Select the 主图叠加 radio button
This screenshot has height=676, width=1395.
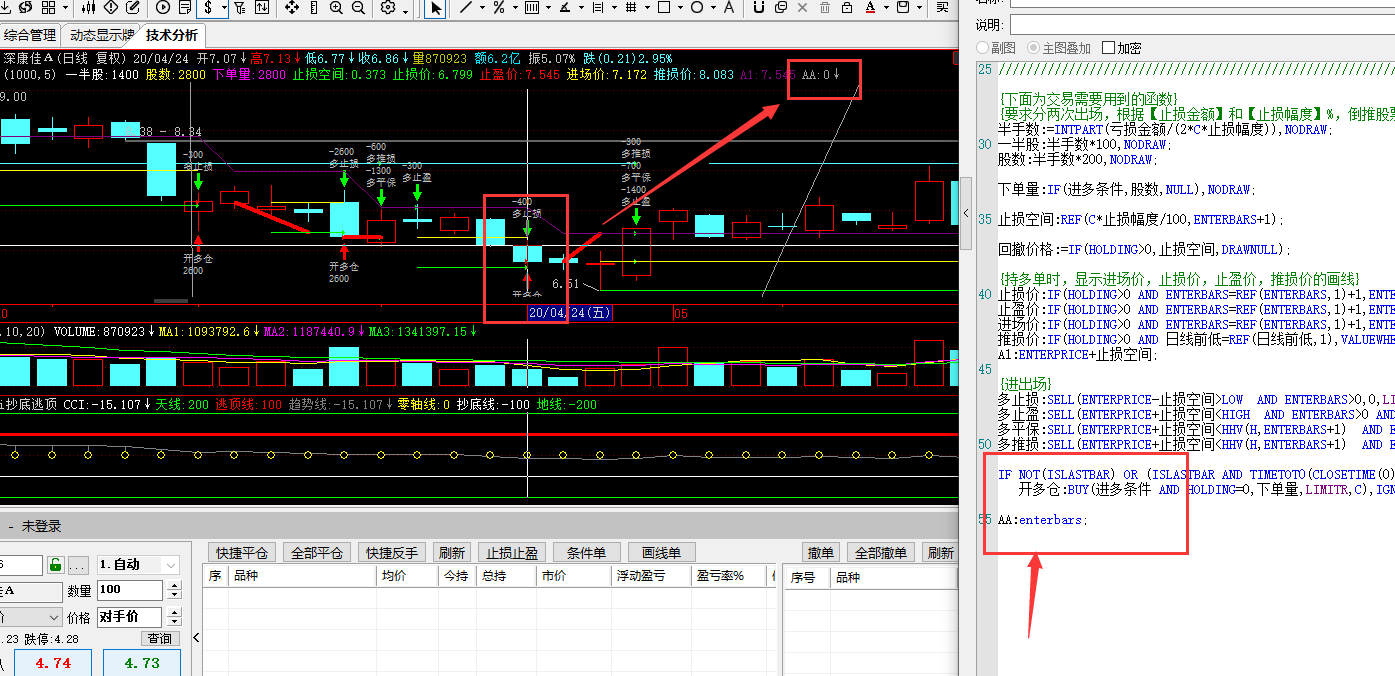[x=1035, y=48]
